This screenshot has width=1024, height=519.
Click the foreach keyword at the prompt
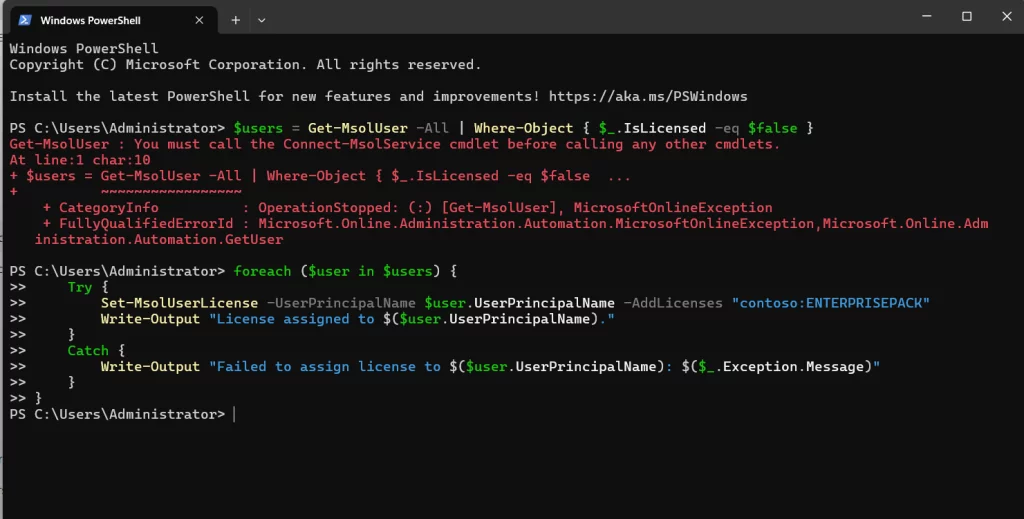[262, 271]
